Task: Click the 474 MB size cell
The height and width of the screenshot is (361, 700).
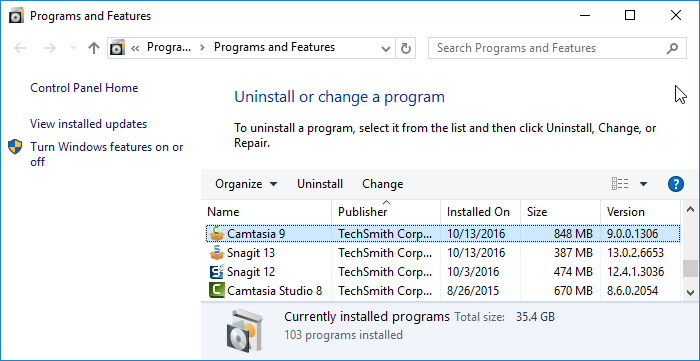Action: click(x=573, y=272)
